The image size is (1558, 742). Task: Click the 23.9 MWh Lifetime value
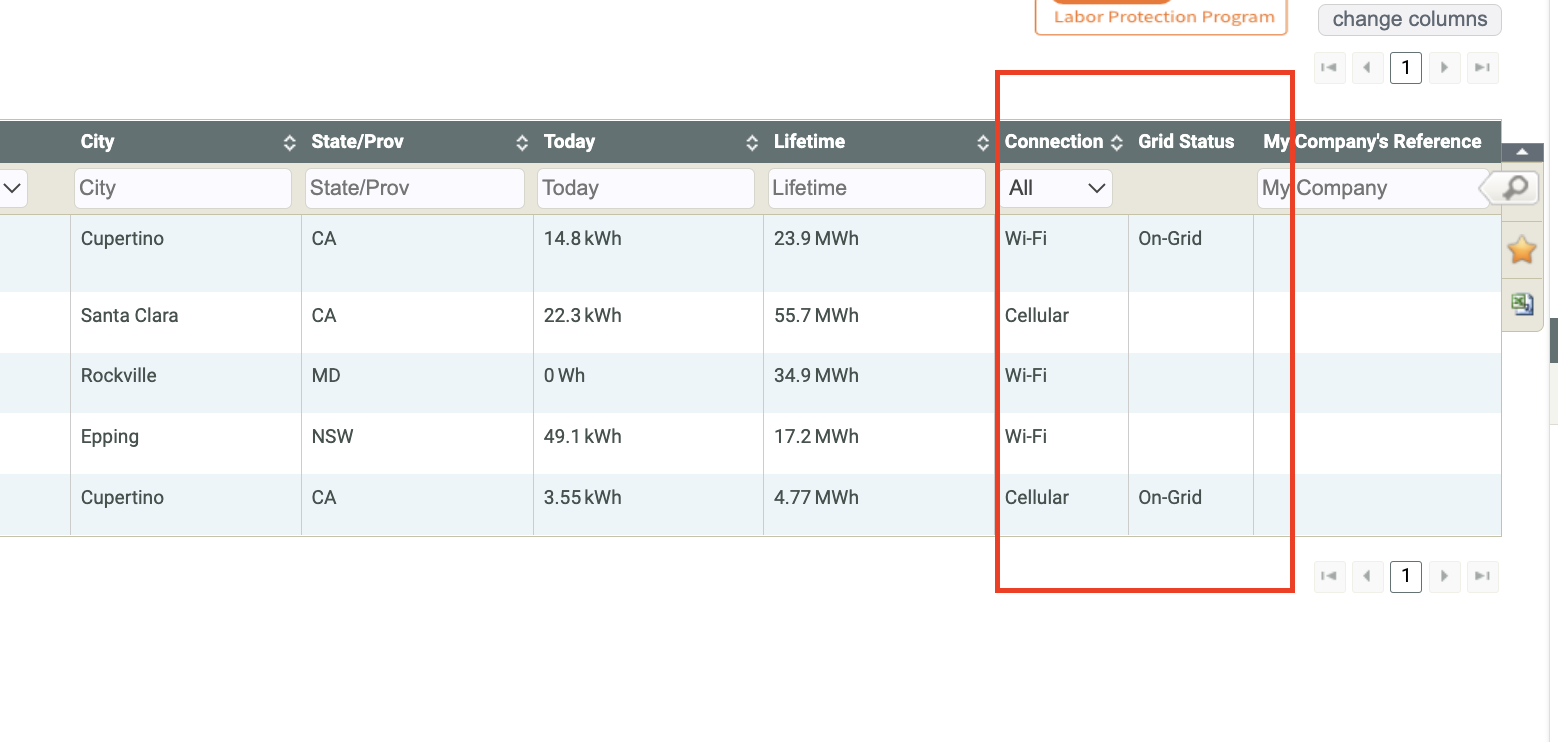point(816,238)
